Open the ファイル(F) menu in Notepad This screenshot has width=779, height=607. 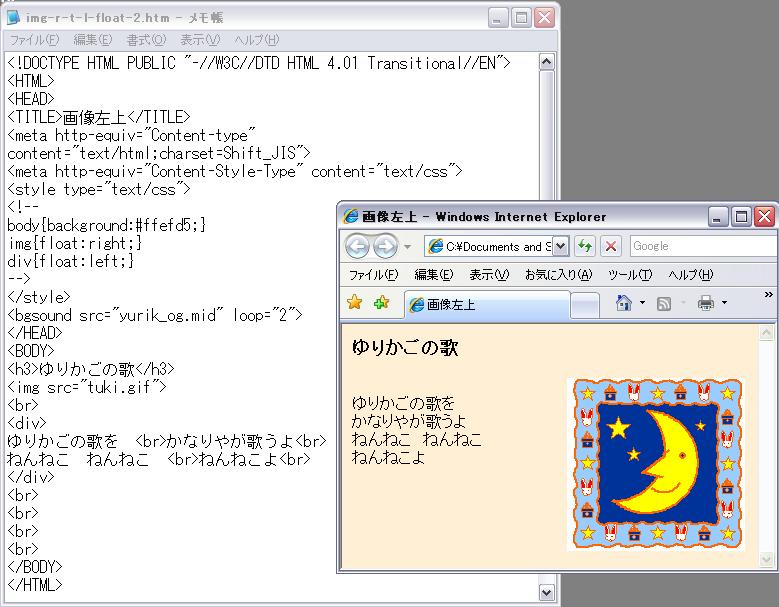coord(34,40)
